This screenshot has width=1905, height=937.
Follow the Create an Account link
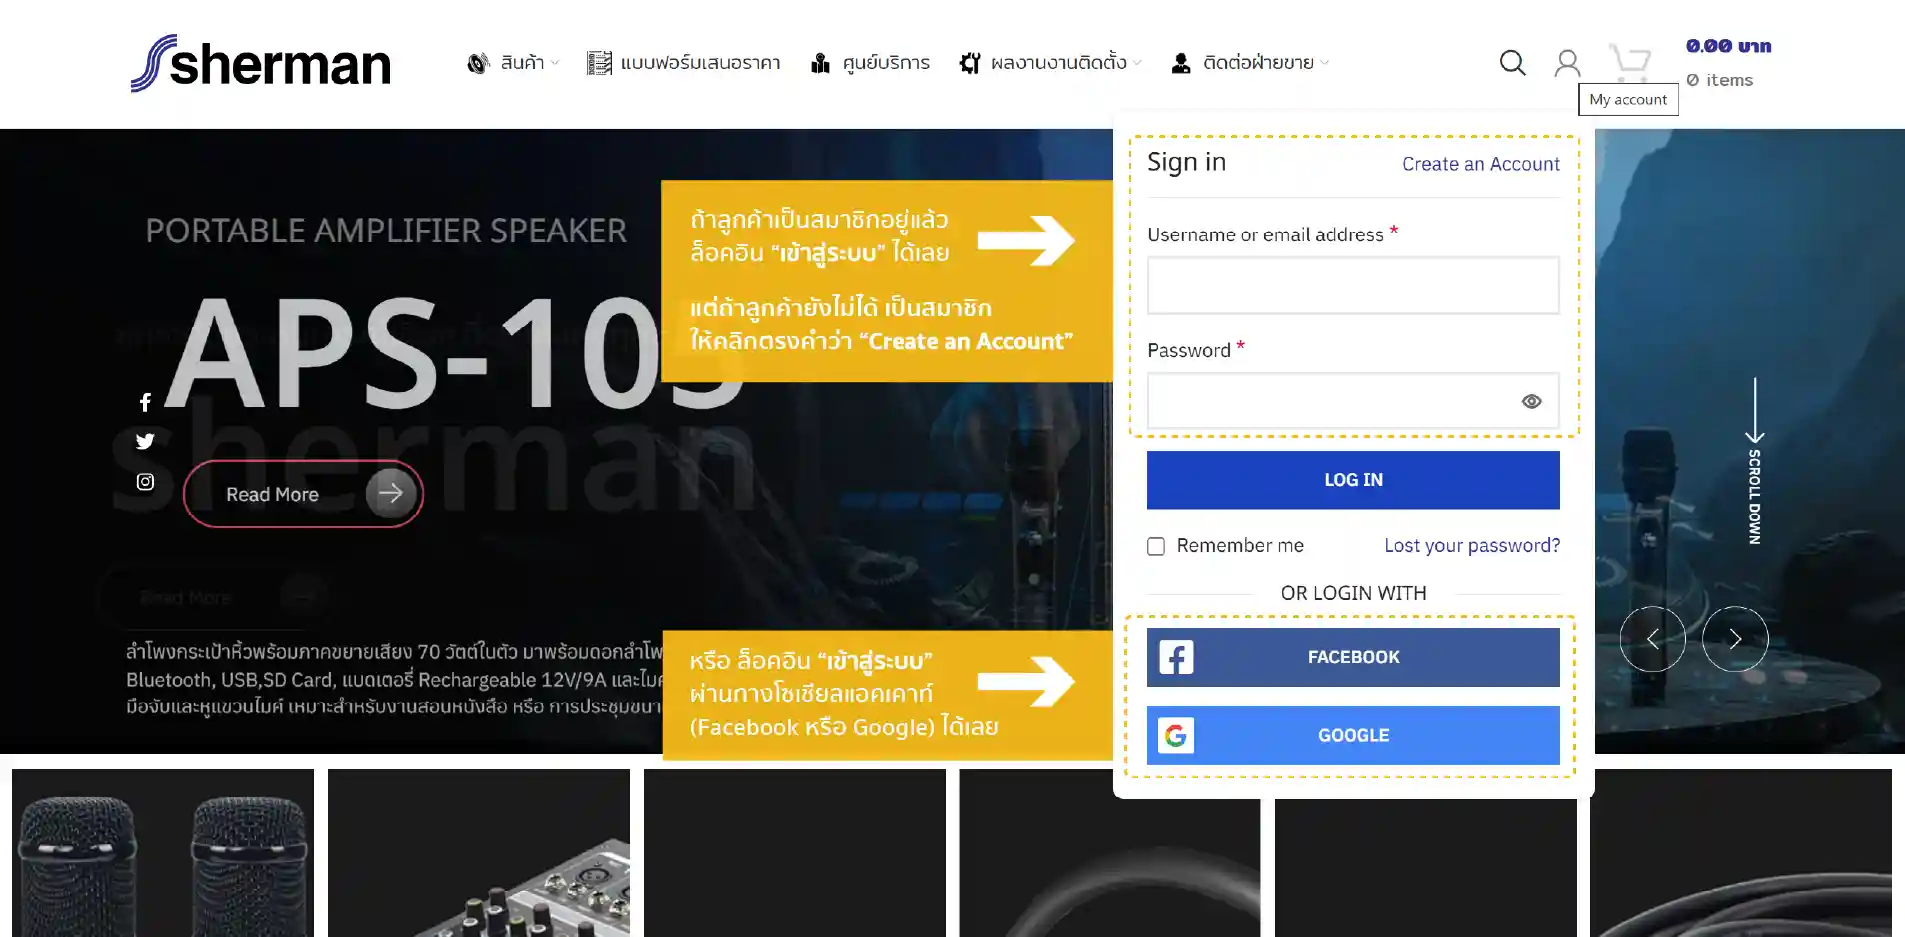pos(1480,164)
